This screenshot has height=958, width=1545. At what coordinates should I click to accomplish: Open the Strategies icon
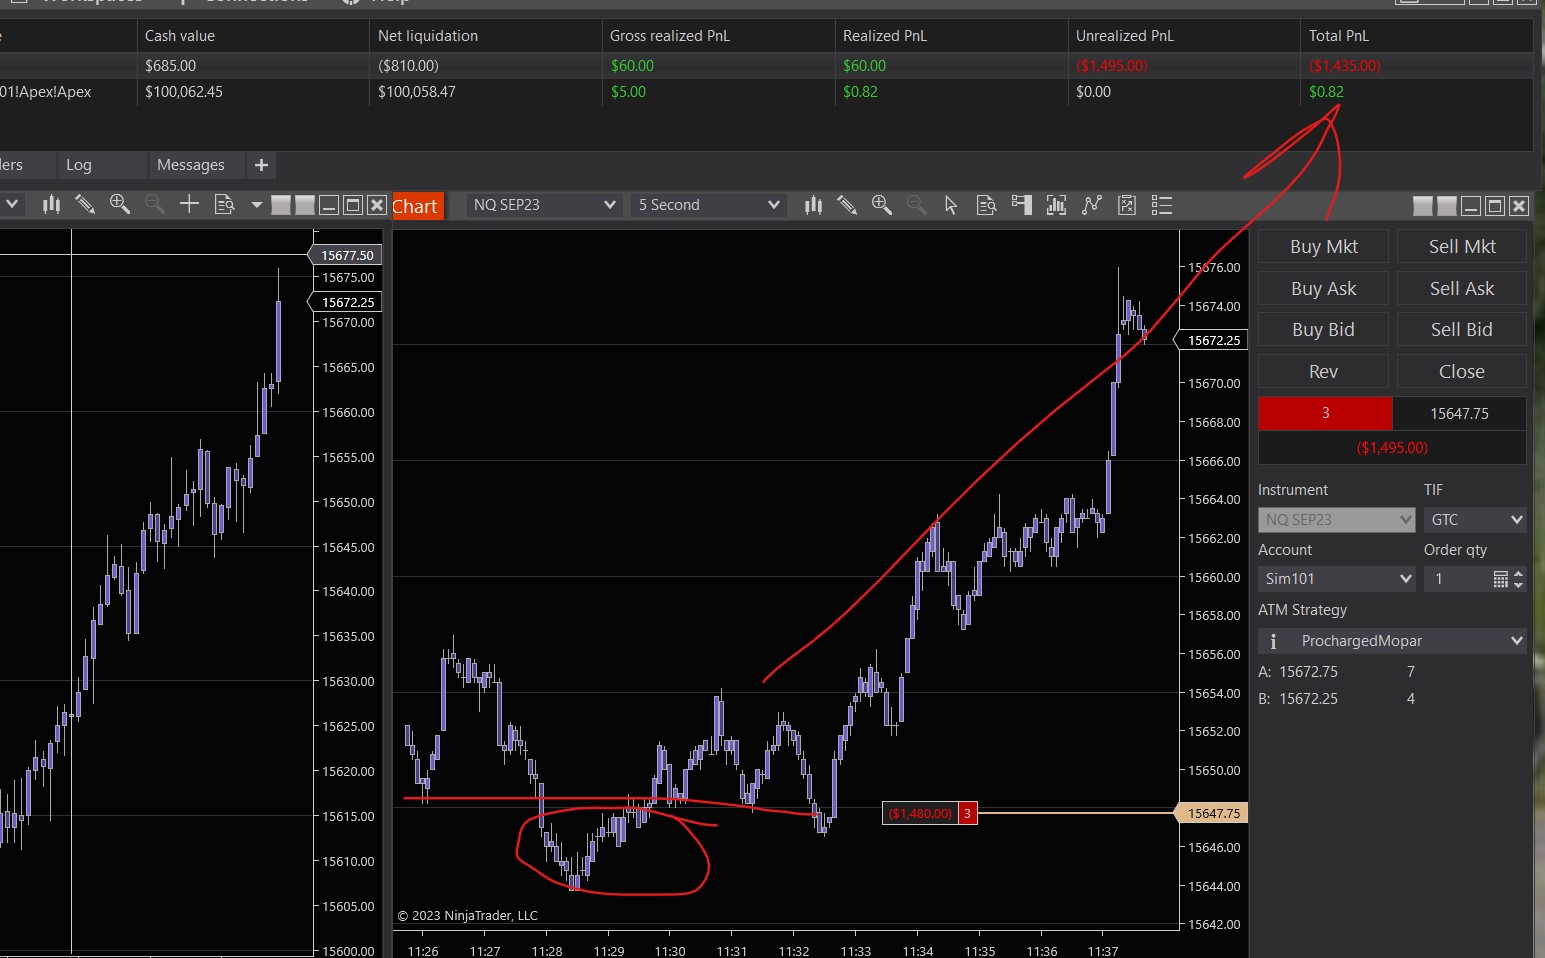coord(1091,205)
